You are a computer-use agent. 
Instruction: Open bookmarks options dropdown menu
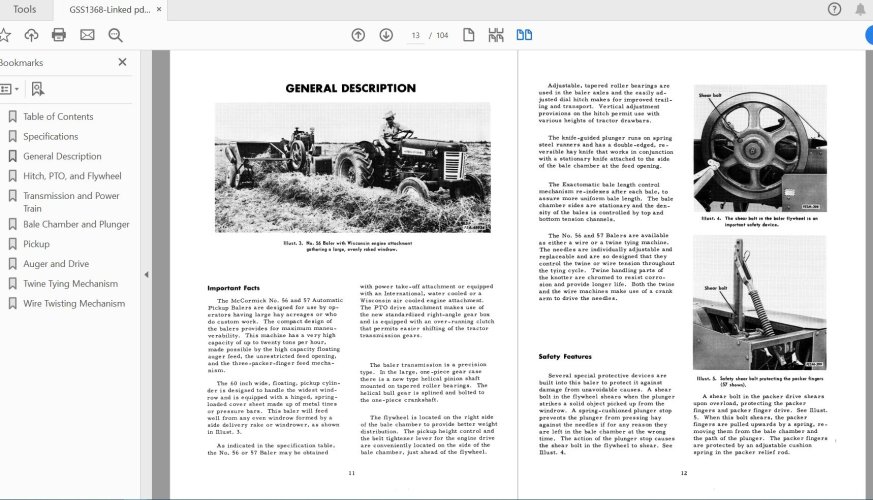click(9, 89)
